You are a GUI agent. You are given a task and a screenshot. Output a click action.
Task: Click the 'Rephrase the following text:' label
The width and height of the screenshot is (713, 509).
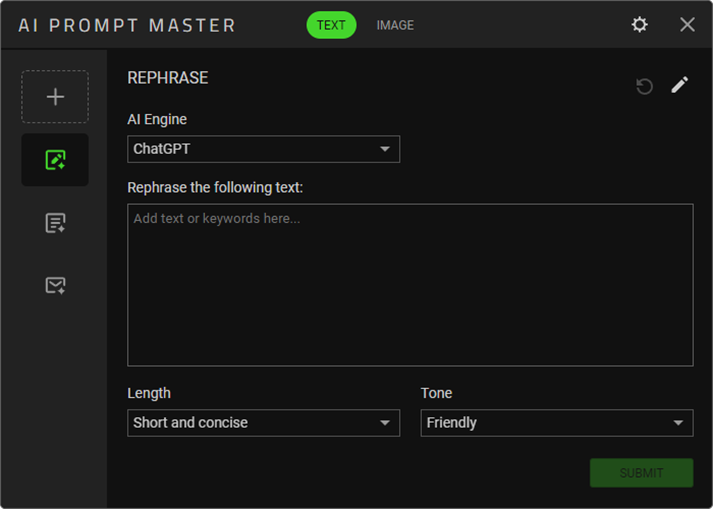[x=215, y=187]
